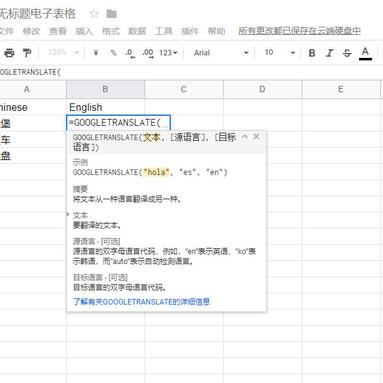Open the 123 number format dropdown
The image size is (383, 383).
168,53
